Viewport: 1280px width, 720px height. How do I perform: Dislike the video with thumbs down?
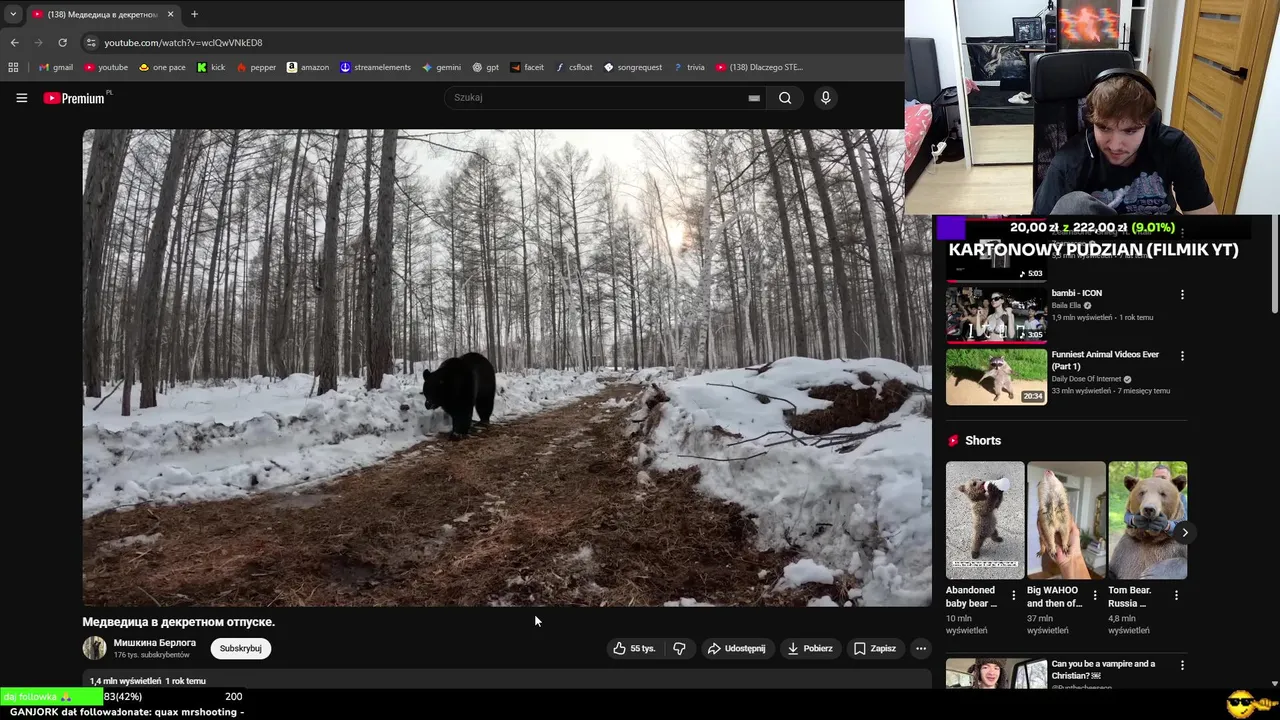click(x=679, y=648)
